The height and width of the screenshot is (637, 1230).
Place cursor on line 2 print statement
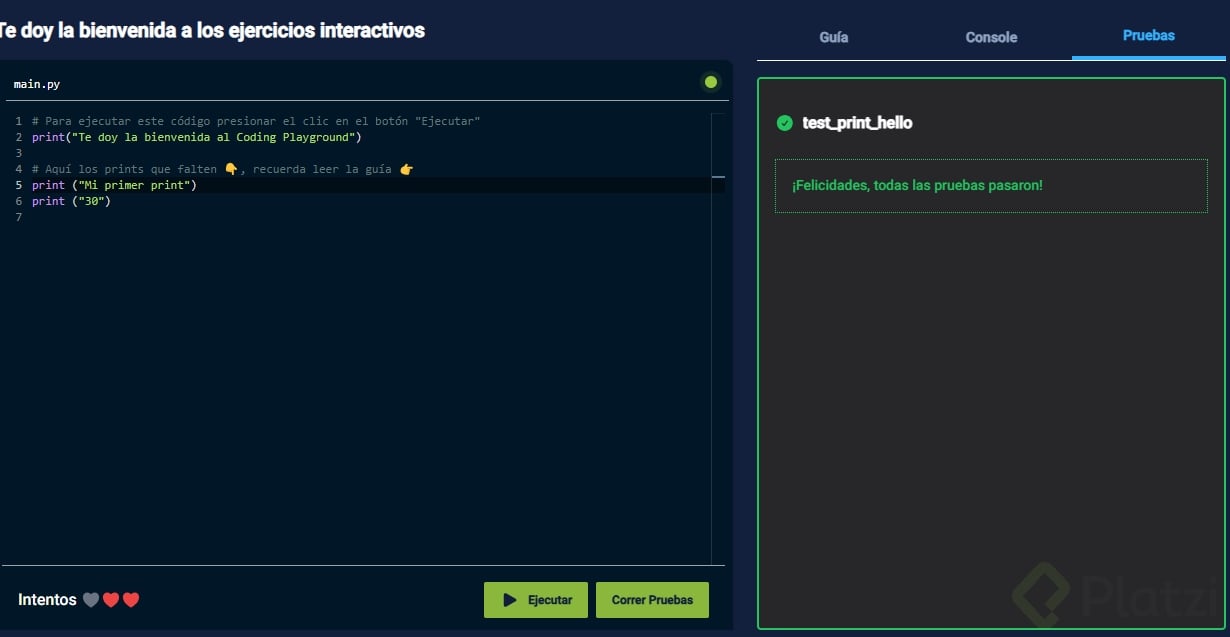[x=196, y=137]
